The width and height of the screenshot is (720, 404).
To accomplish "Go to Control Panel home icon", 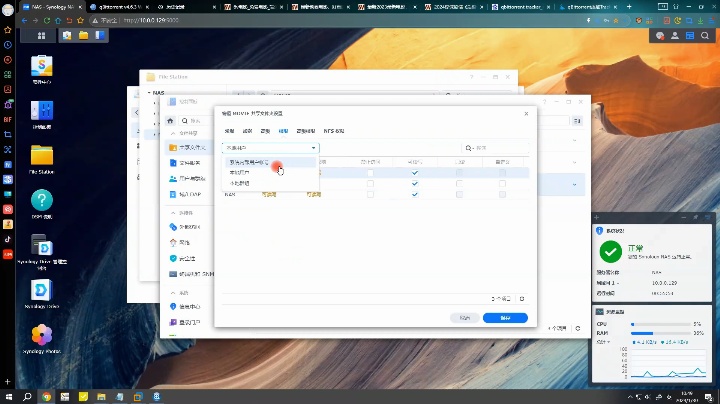I will click(x=170, y=121).
